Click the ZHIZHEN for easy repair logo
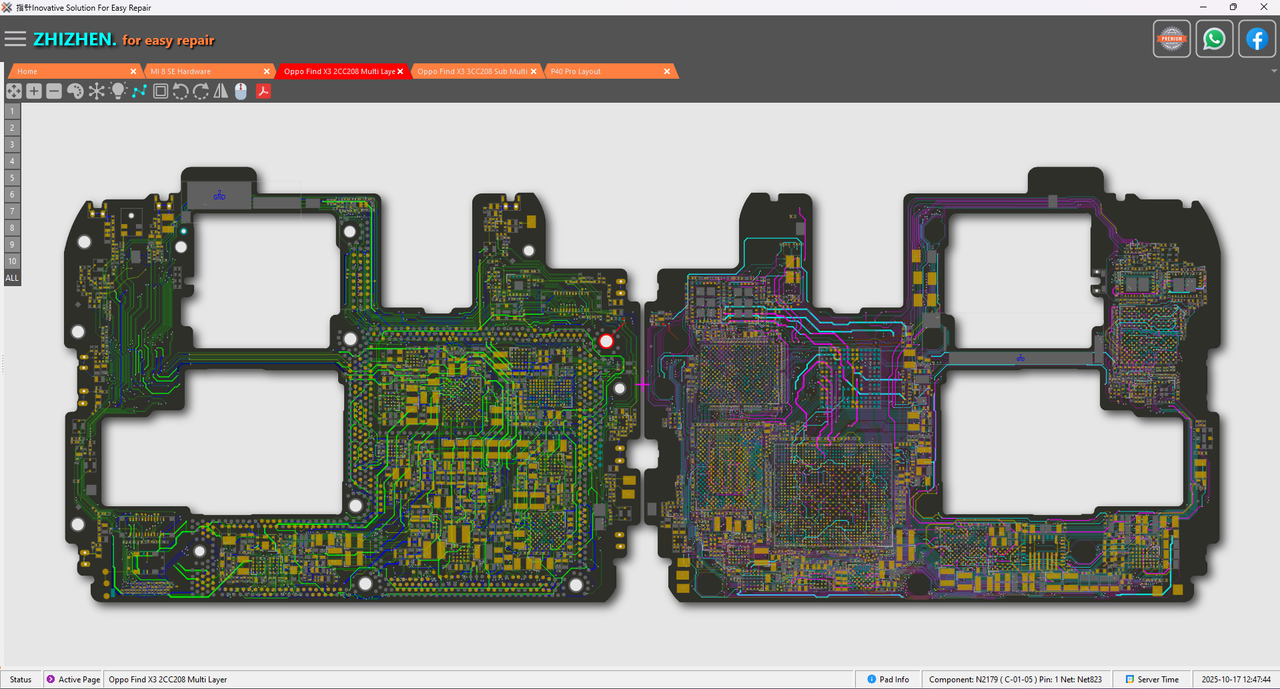1280x689 pixels. pos(123,40)
